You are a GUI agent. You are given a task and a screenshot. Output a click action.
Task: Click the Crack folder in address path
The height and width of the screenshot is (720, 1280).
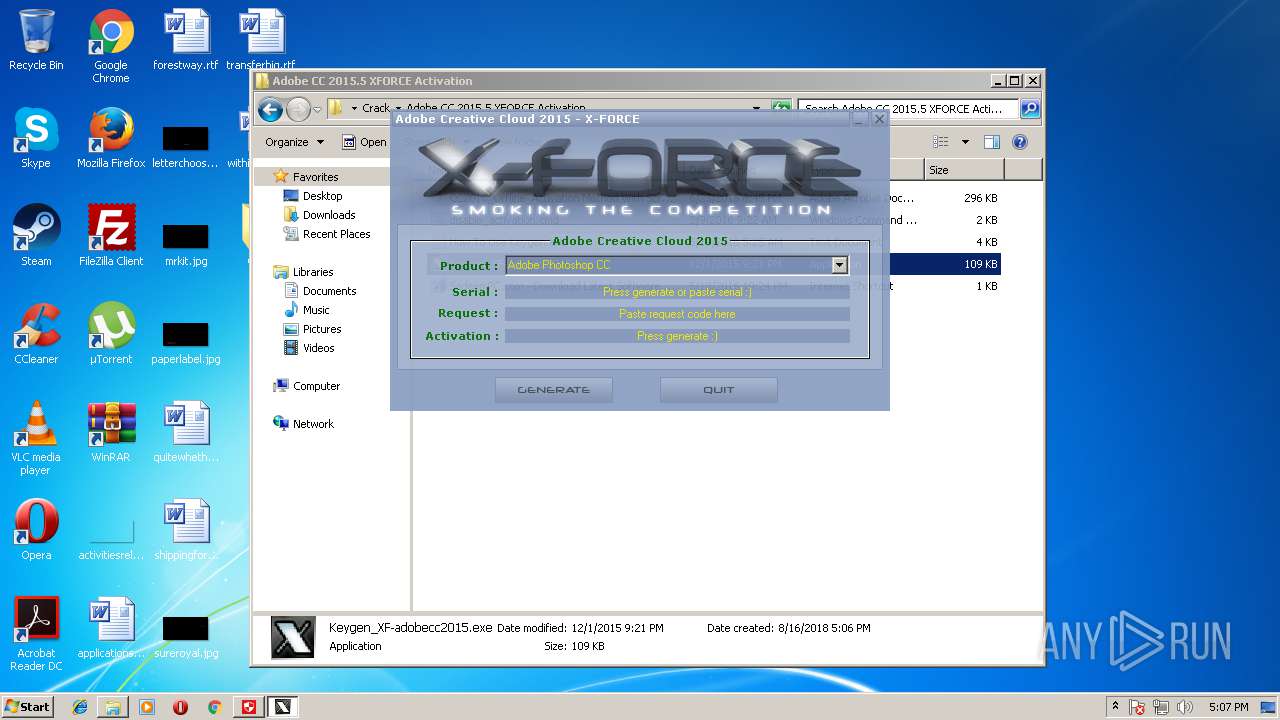pos(376,108)
